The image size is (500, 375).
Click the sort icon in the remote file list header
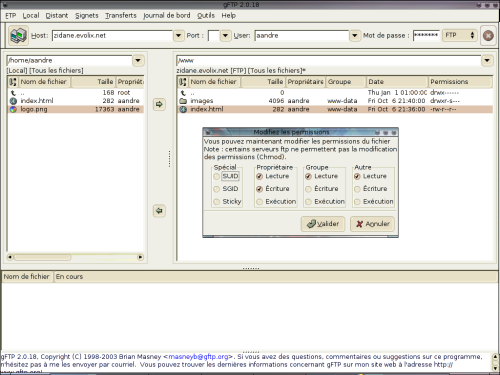tap(183, 82)
